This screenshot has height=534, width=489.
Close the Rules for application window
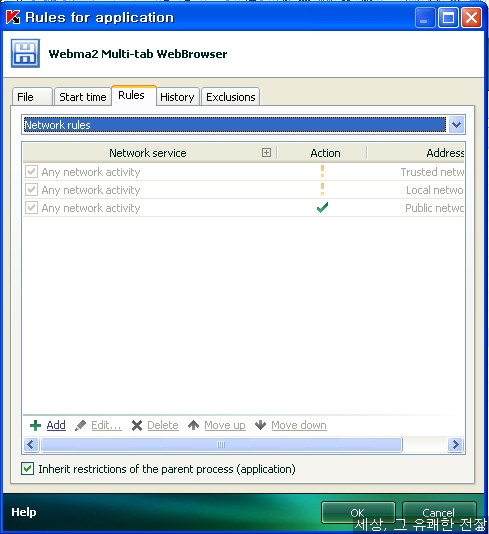(471, 17)
